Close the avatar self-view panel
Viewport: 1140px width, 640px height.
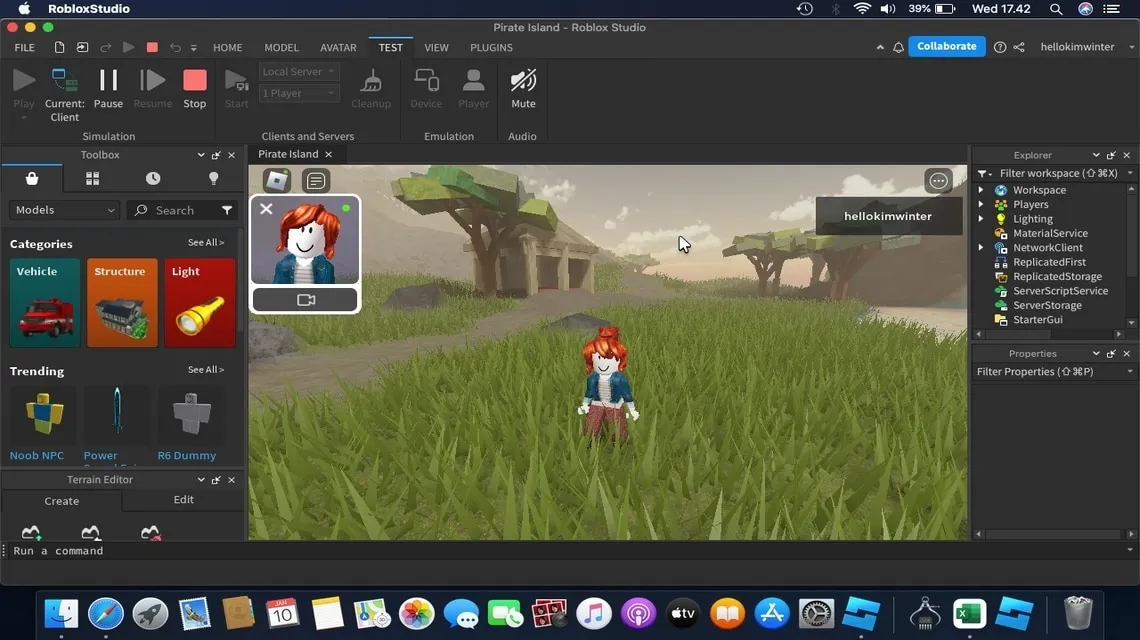266,209
